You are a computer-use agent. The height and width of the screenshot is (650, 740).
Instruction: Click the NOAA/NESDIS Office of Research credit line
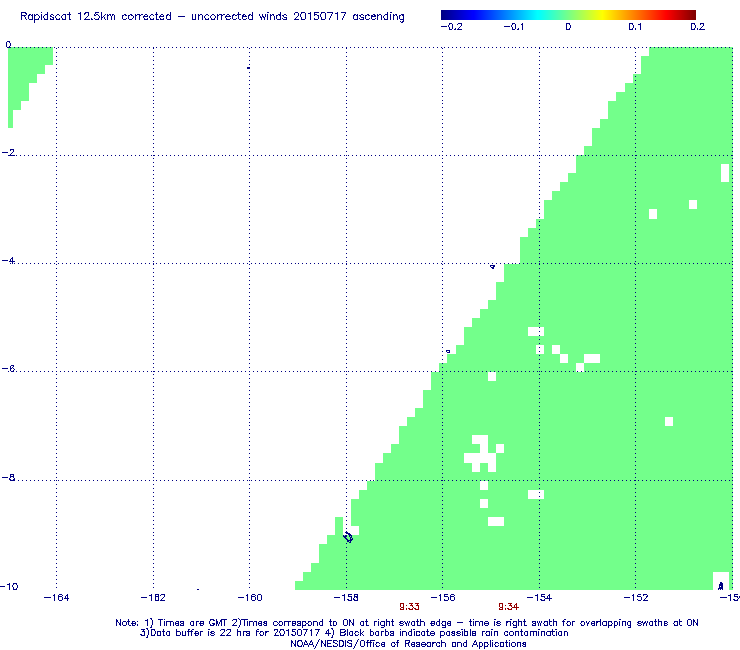pyautogui.click(x=408, y=644)
